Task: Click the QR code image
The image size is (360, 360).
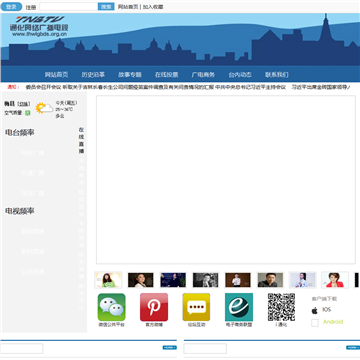Action: pyautogui.click(x=282, y=307)
